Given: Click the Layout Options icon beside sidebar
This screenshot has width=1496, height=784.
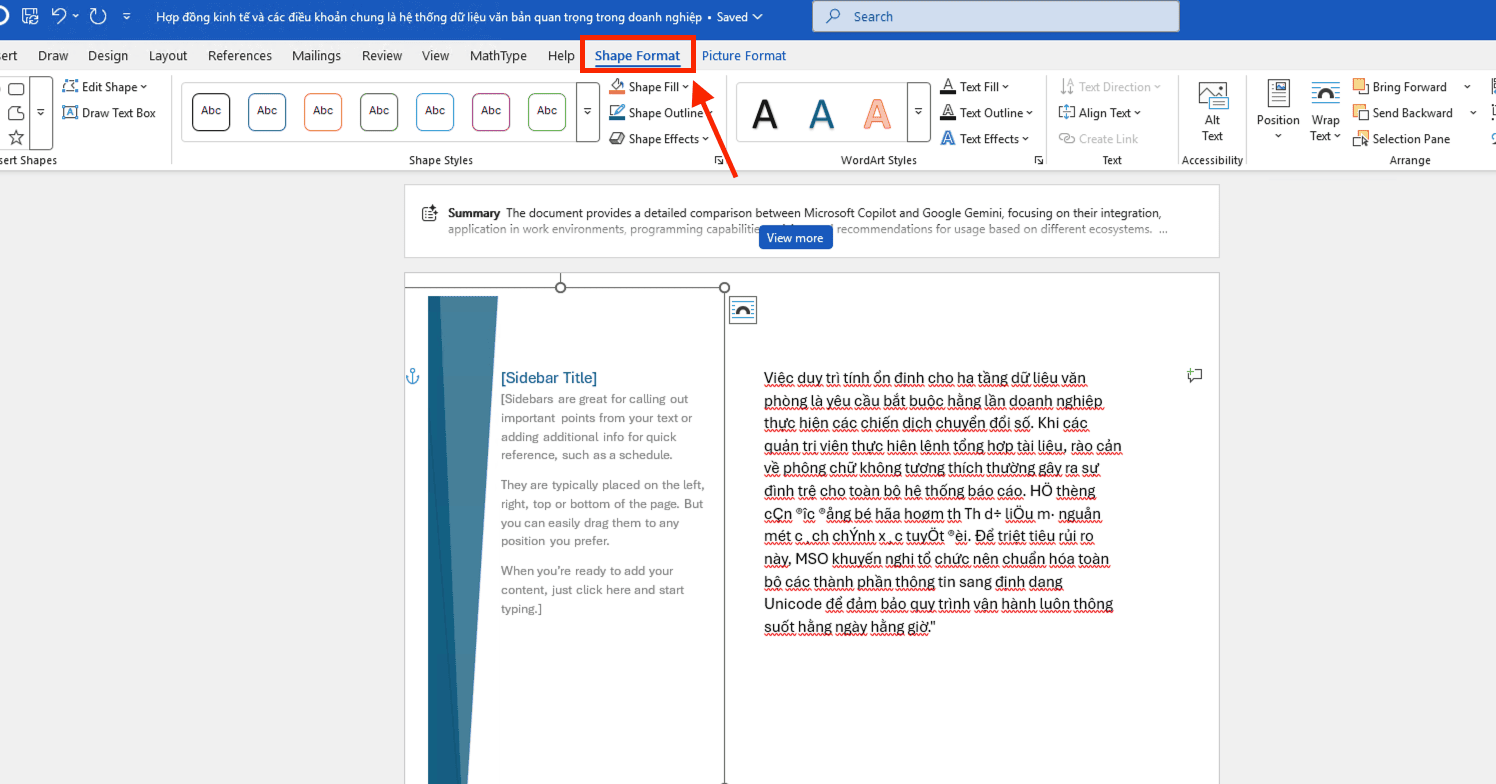Looking at the screenshot, I should coord(742,310).
